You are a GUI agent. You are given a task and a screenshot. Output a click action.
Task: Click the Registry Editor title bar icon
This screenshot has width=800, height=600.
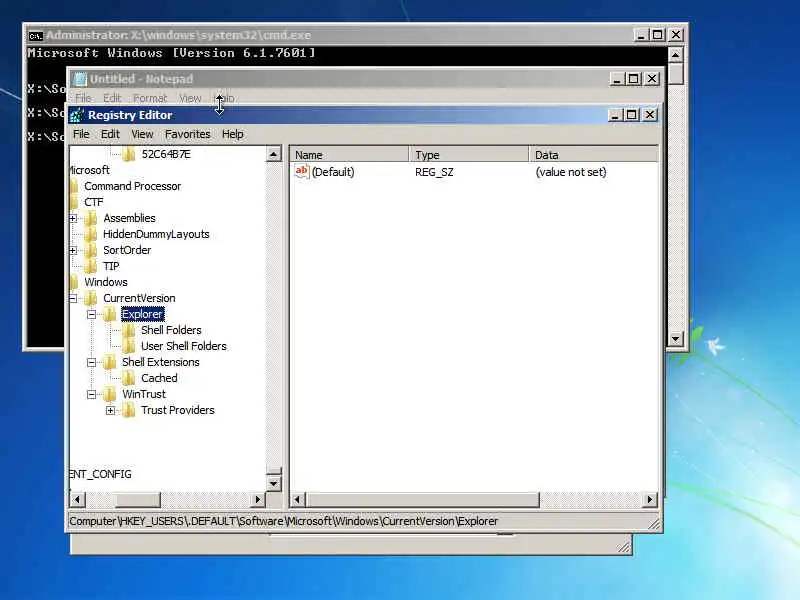point(77,115)
